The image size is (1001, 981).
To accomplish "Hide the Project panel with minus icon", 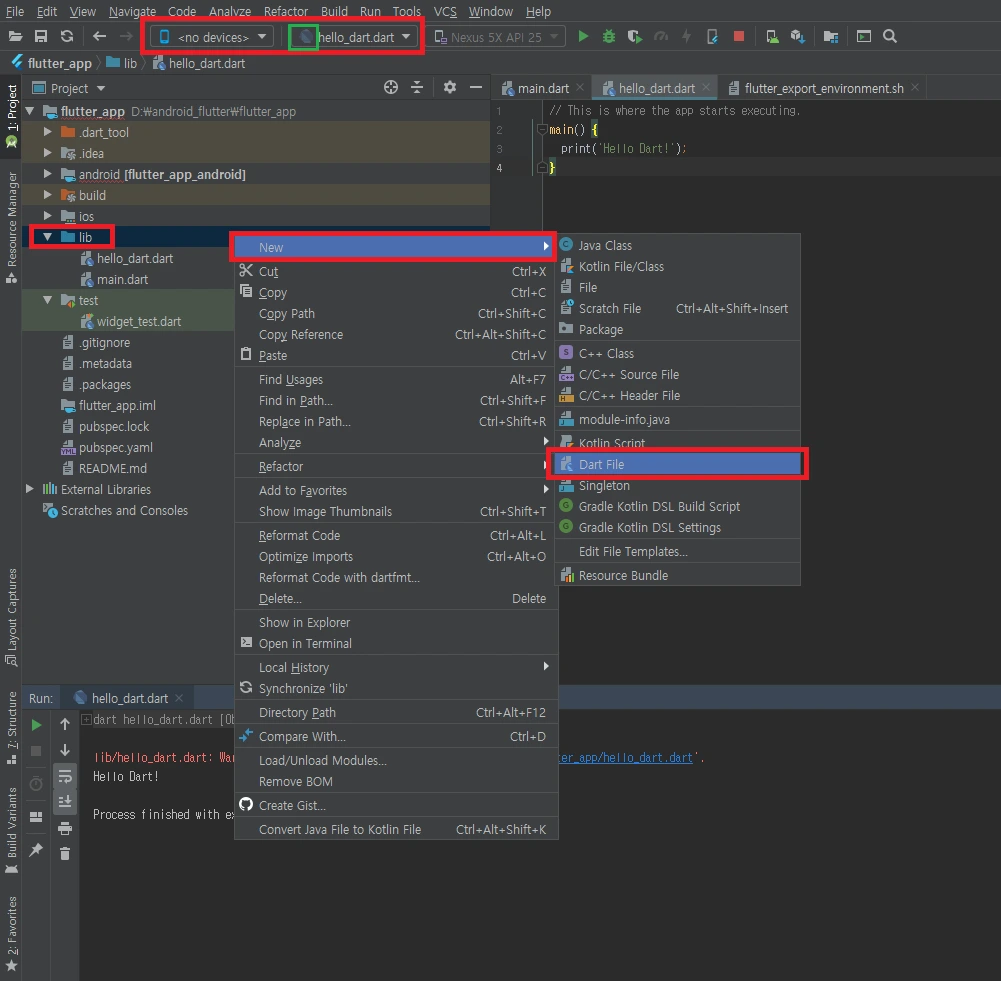I will [476, 87].
